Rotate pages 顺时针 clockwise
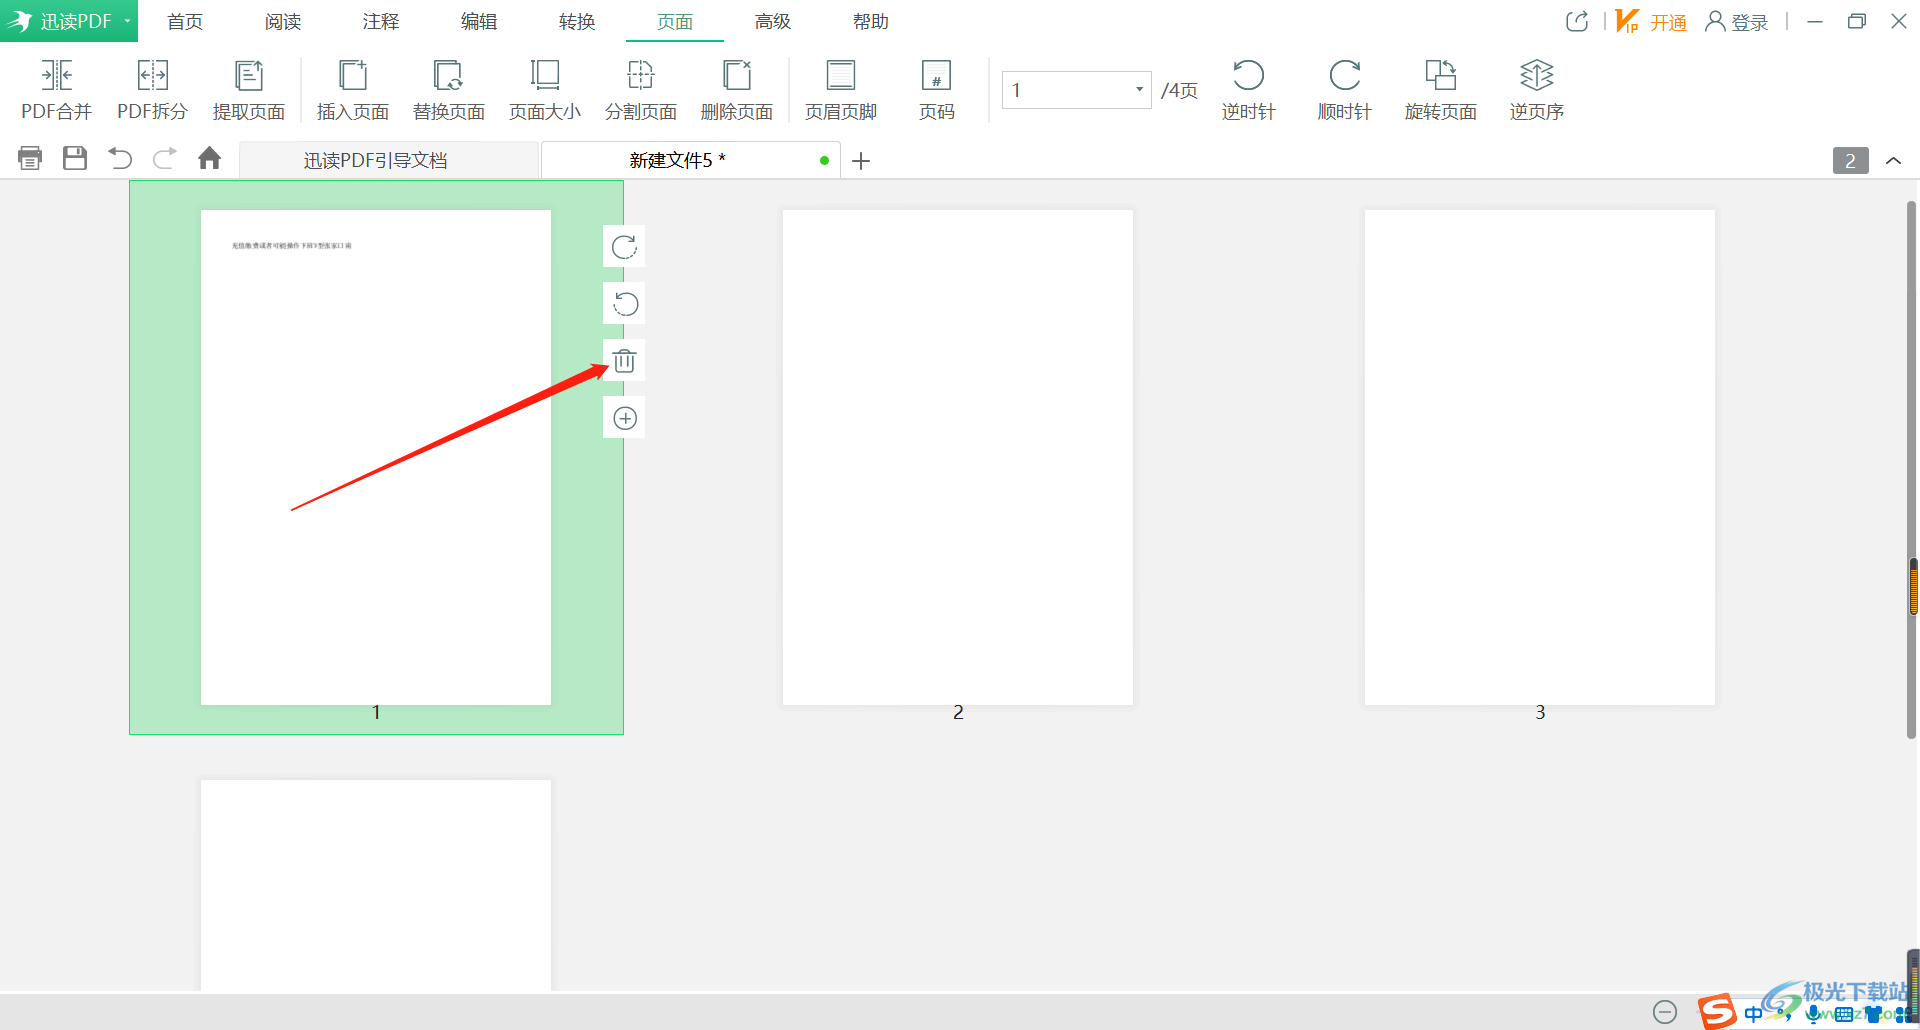1920x1030 pixels. tap(1345, 89)
